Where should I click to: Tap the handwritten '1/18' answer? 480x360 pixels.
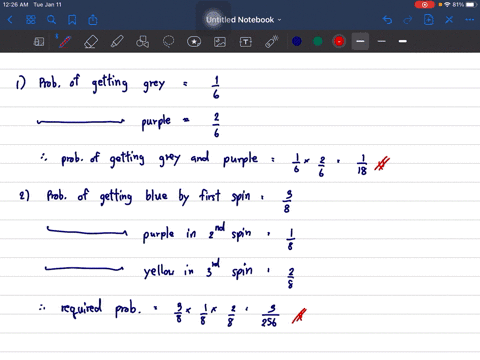pos(362,165)
